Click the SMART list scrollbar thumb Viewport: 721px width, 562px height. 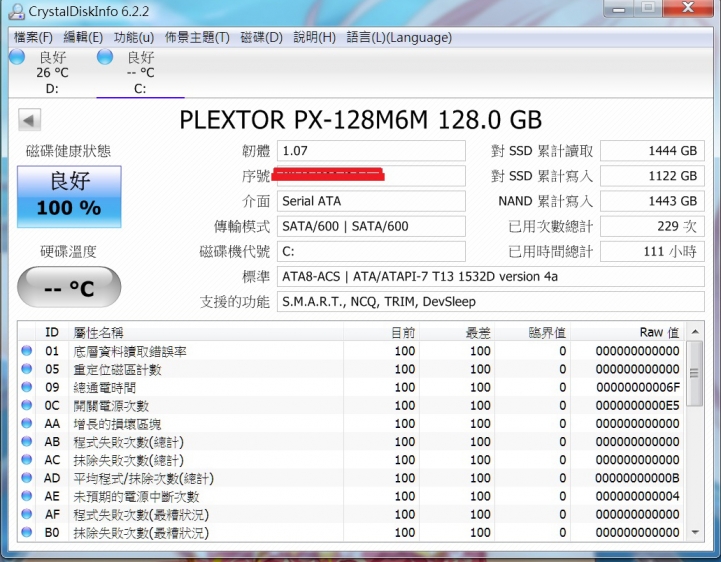(695, 373)
